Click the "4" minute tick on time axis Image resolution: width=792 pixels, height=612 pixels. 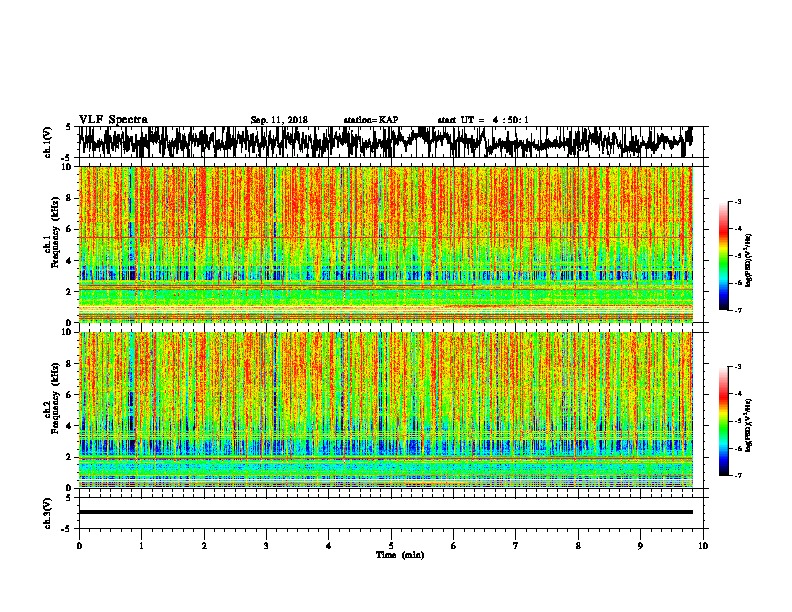(329, 546)
